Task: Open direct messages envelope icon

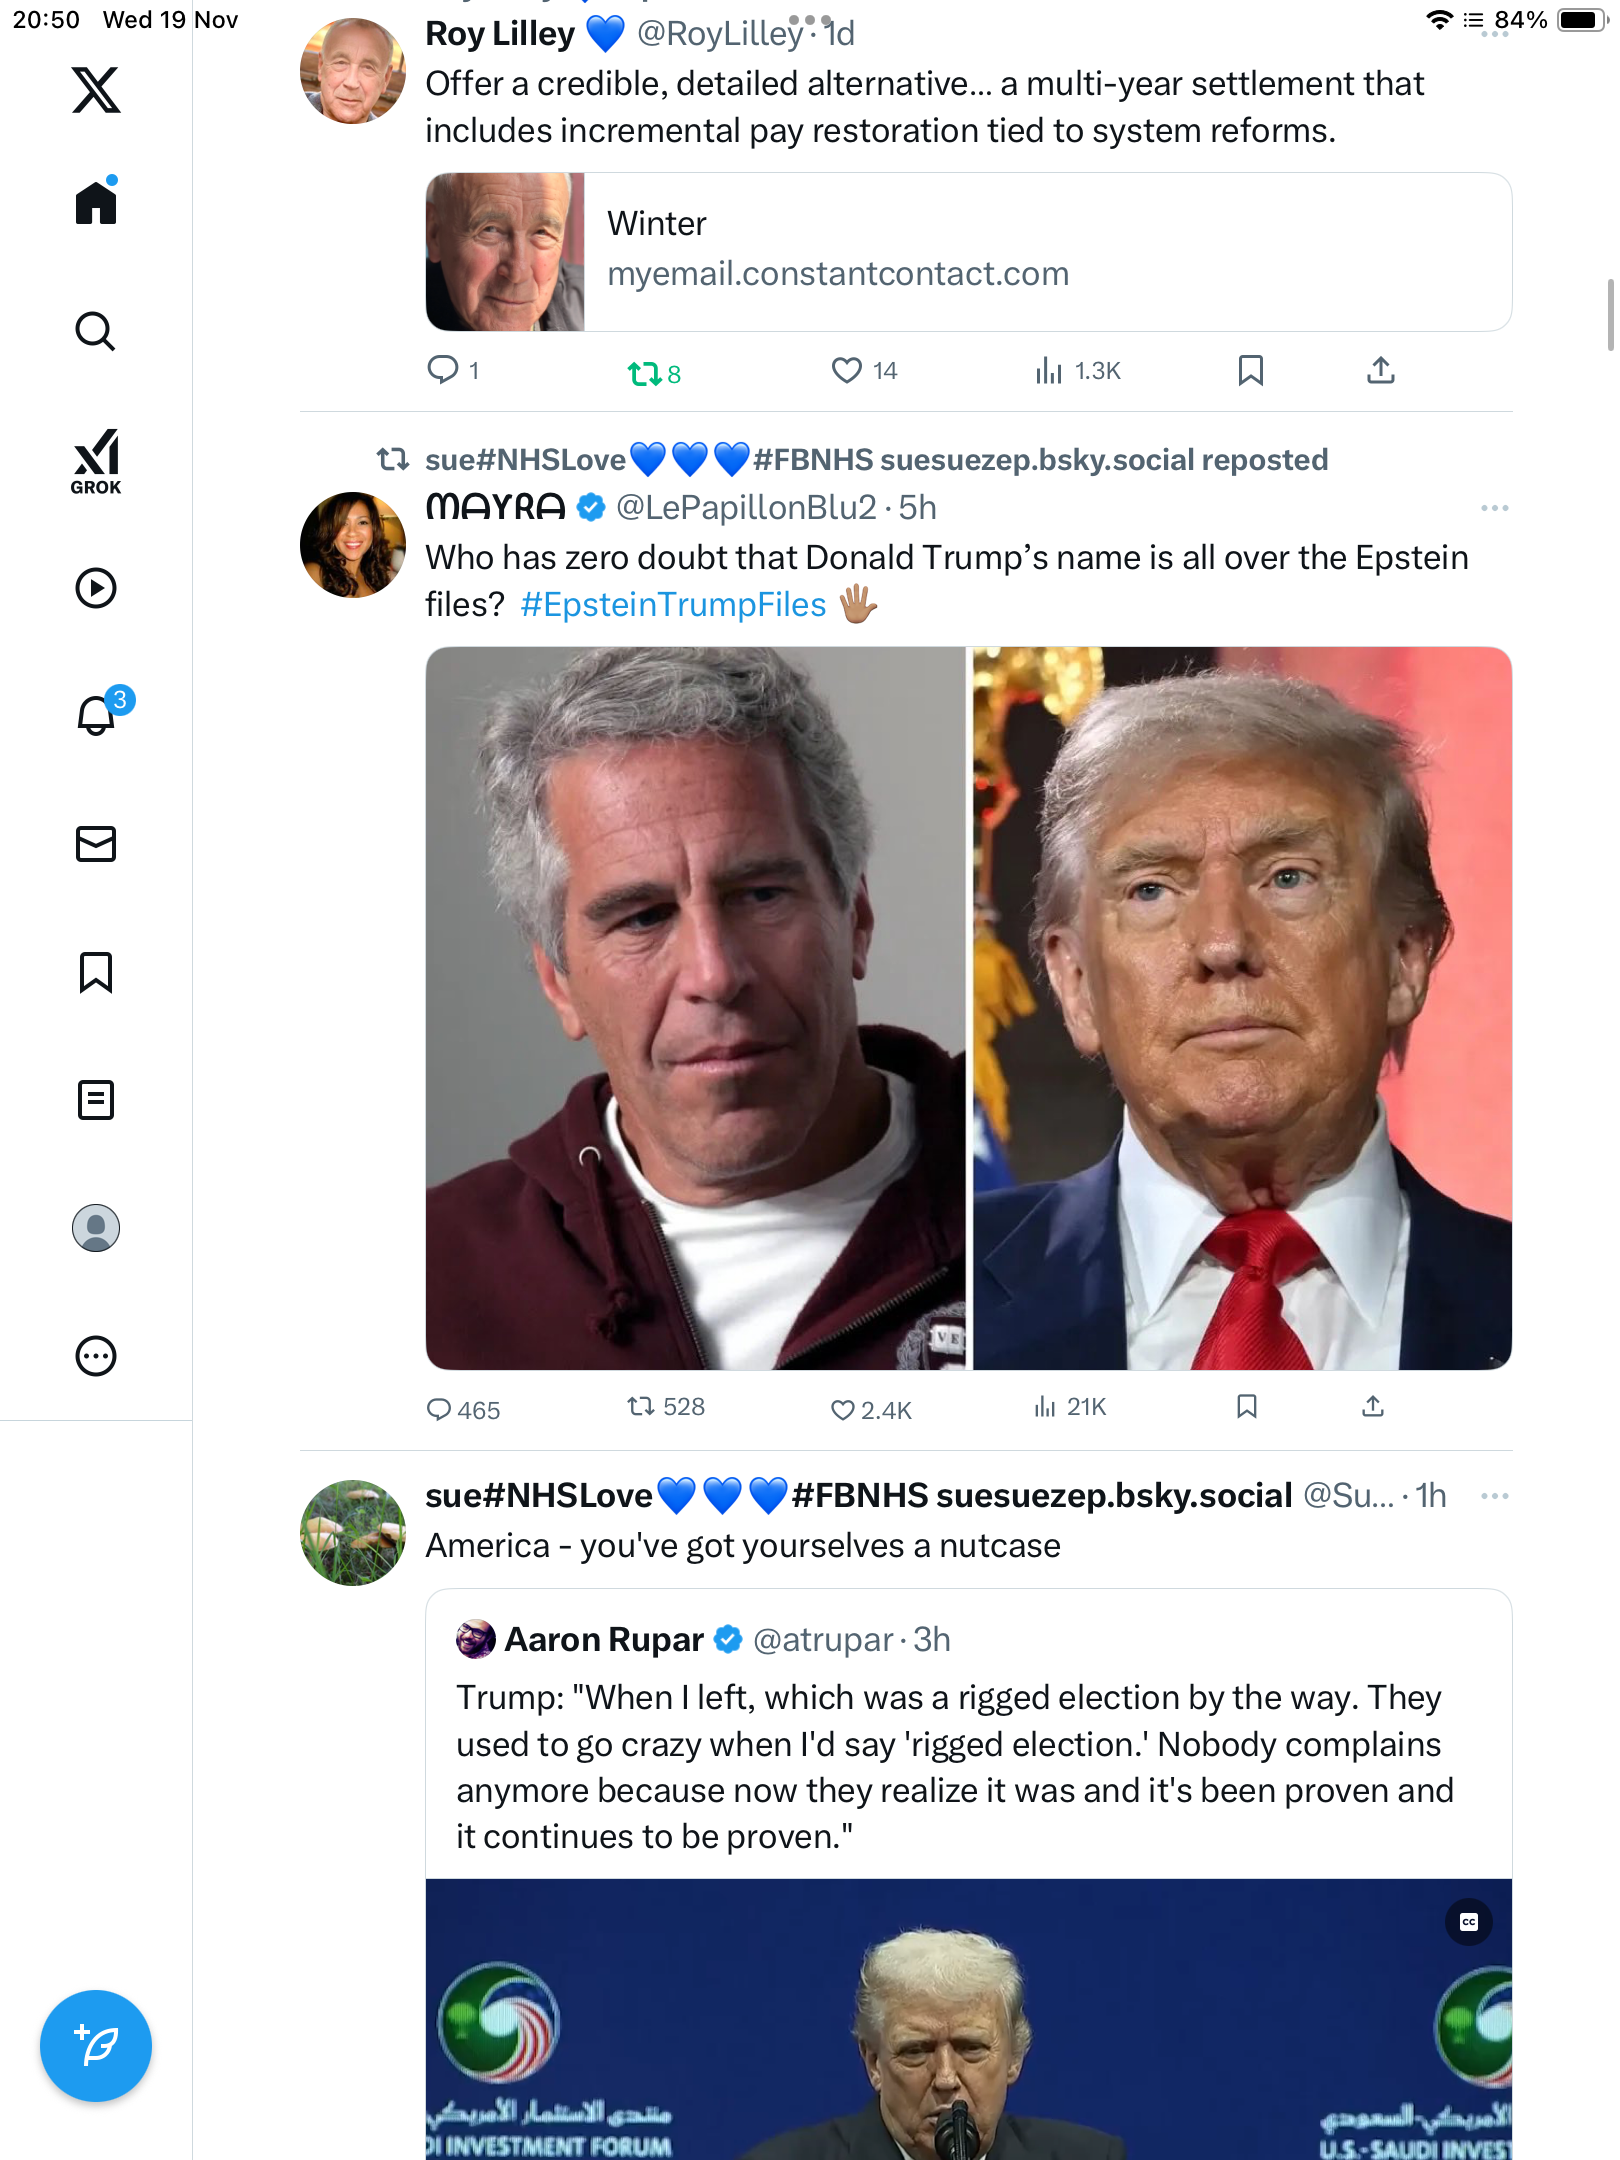Action: pos(96,844)
